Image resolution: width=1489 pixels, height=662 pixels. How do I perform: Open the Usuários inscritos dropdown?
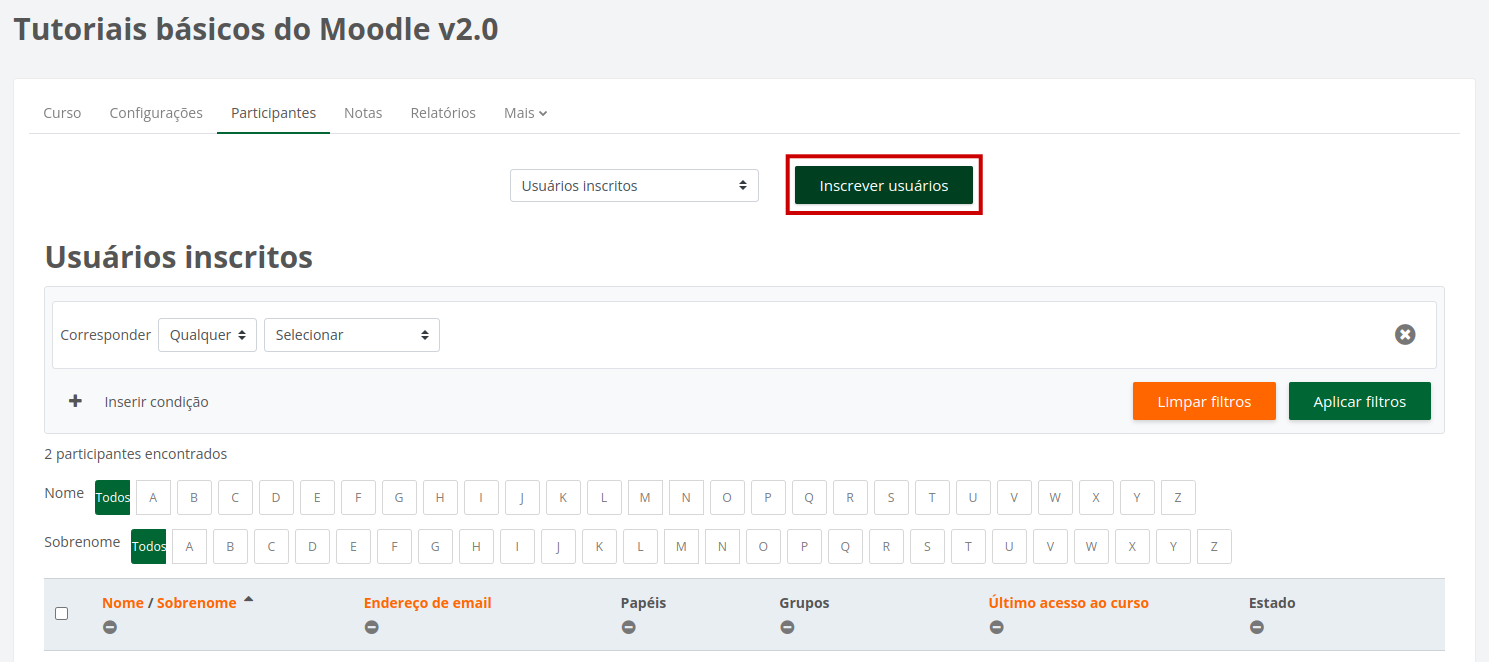click(634, 186)
